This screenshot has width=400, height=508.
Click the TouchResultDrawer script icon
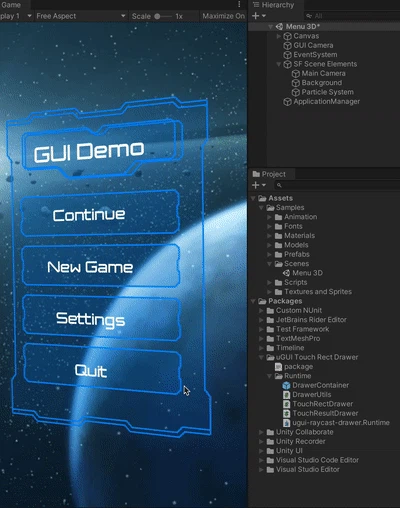[286, 413]
